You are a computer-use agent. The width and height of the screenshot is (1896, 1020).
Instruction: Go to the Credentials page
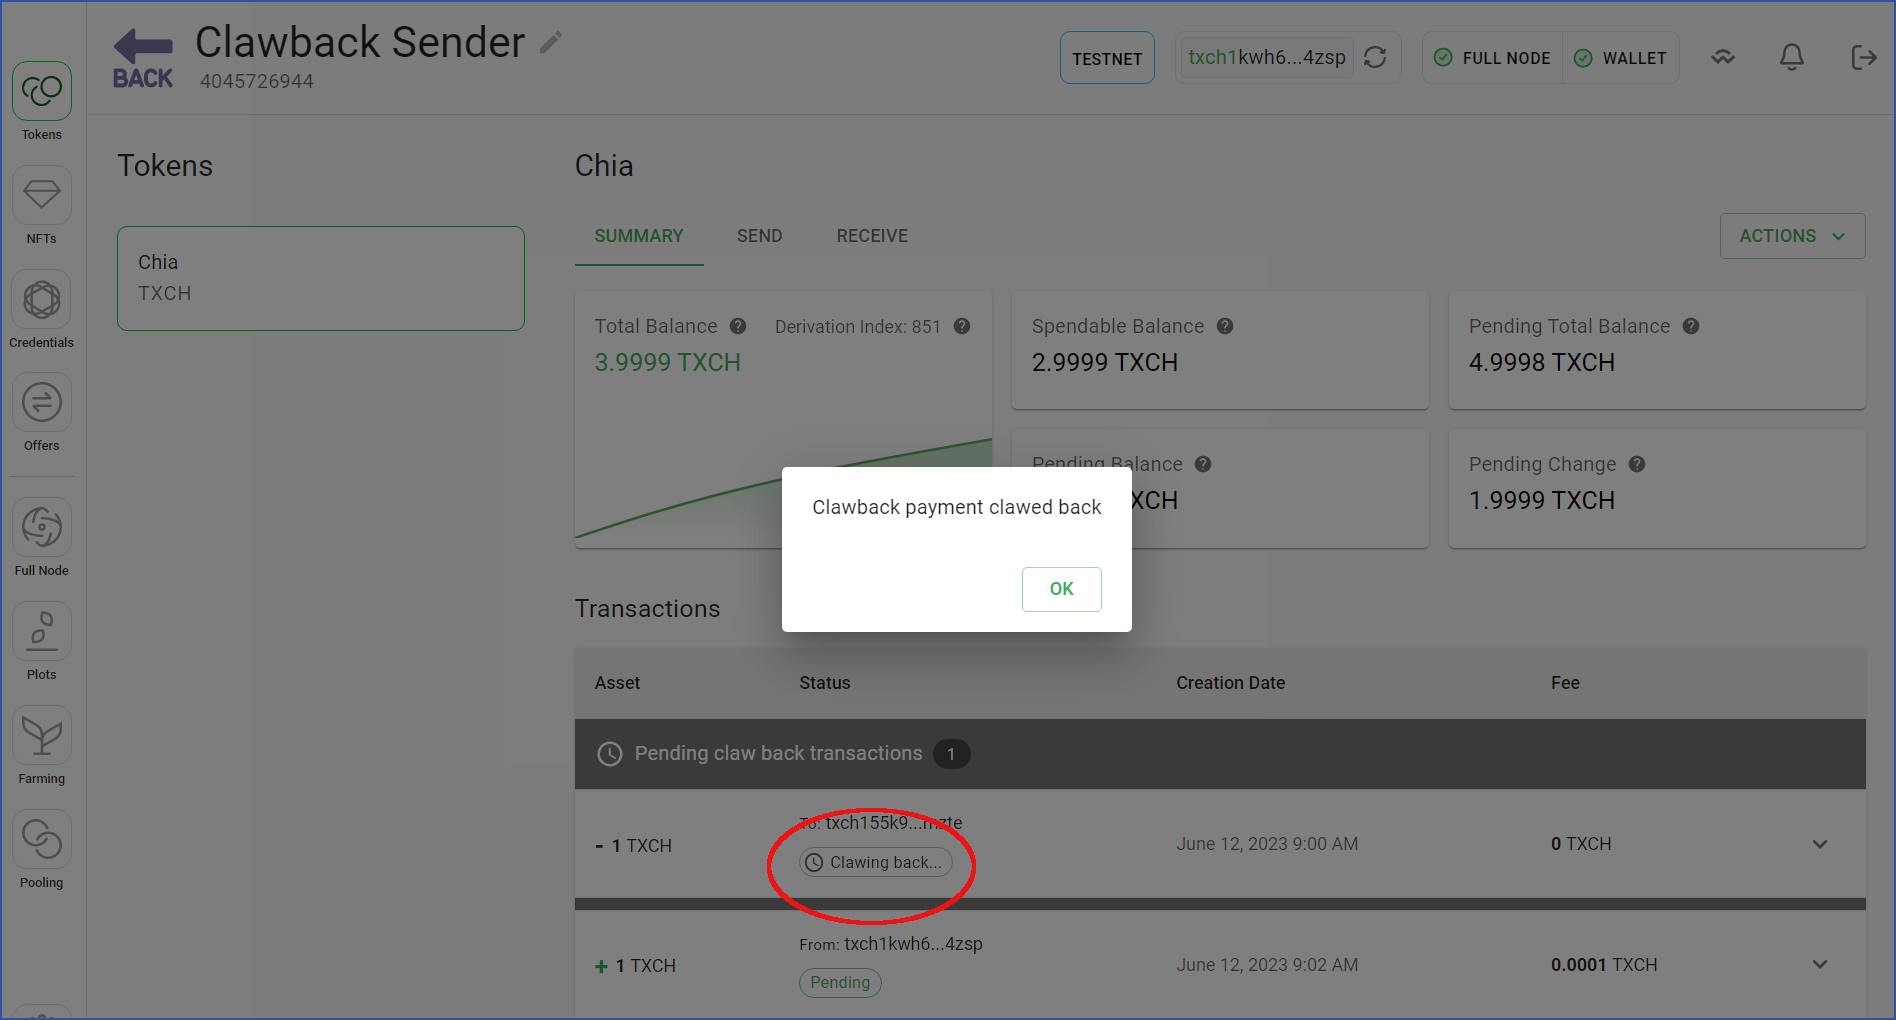41,310
